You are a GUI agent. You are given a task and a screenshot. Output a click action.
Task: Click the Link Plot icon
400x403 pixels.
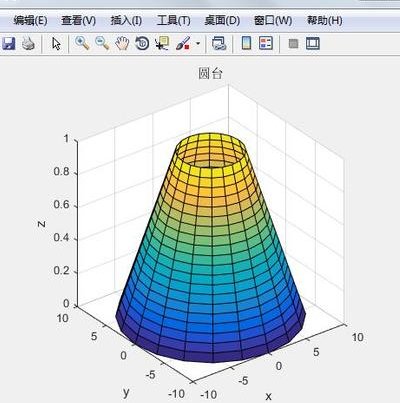tap(219, 43)
